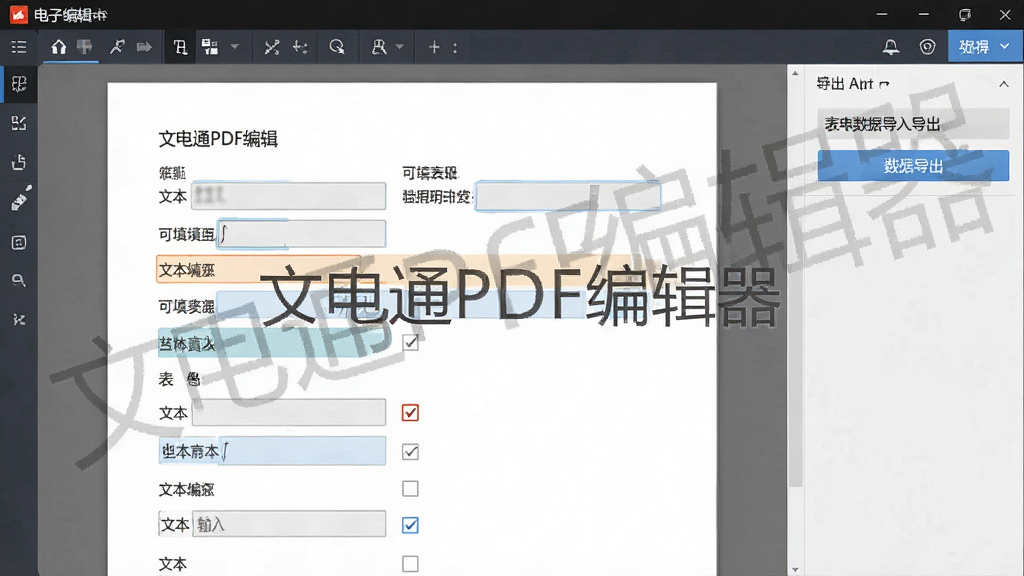The height and width of the screenshot is (576, 1024).
Task: Click the plus-minus adjust icon
Action: pos(300,47)
